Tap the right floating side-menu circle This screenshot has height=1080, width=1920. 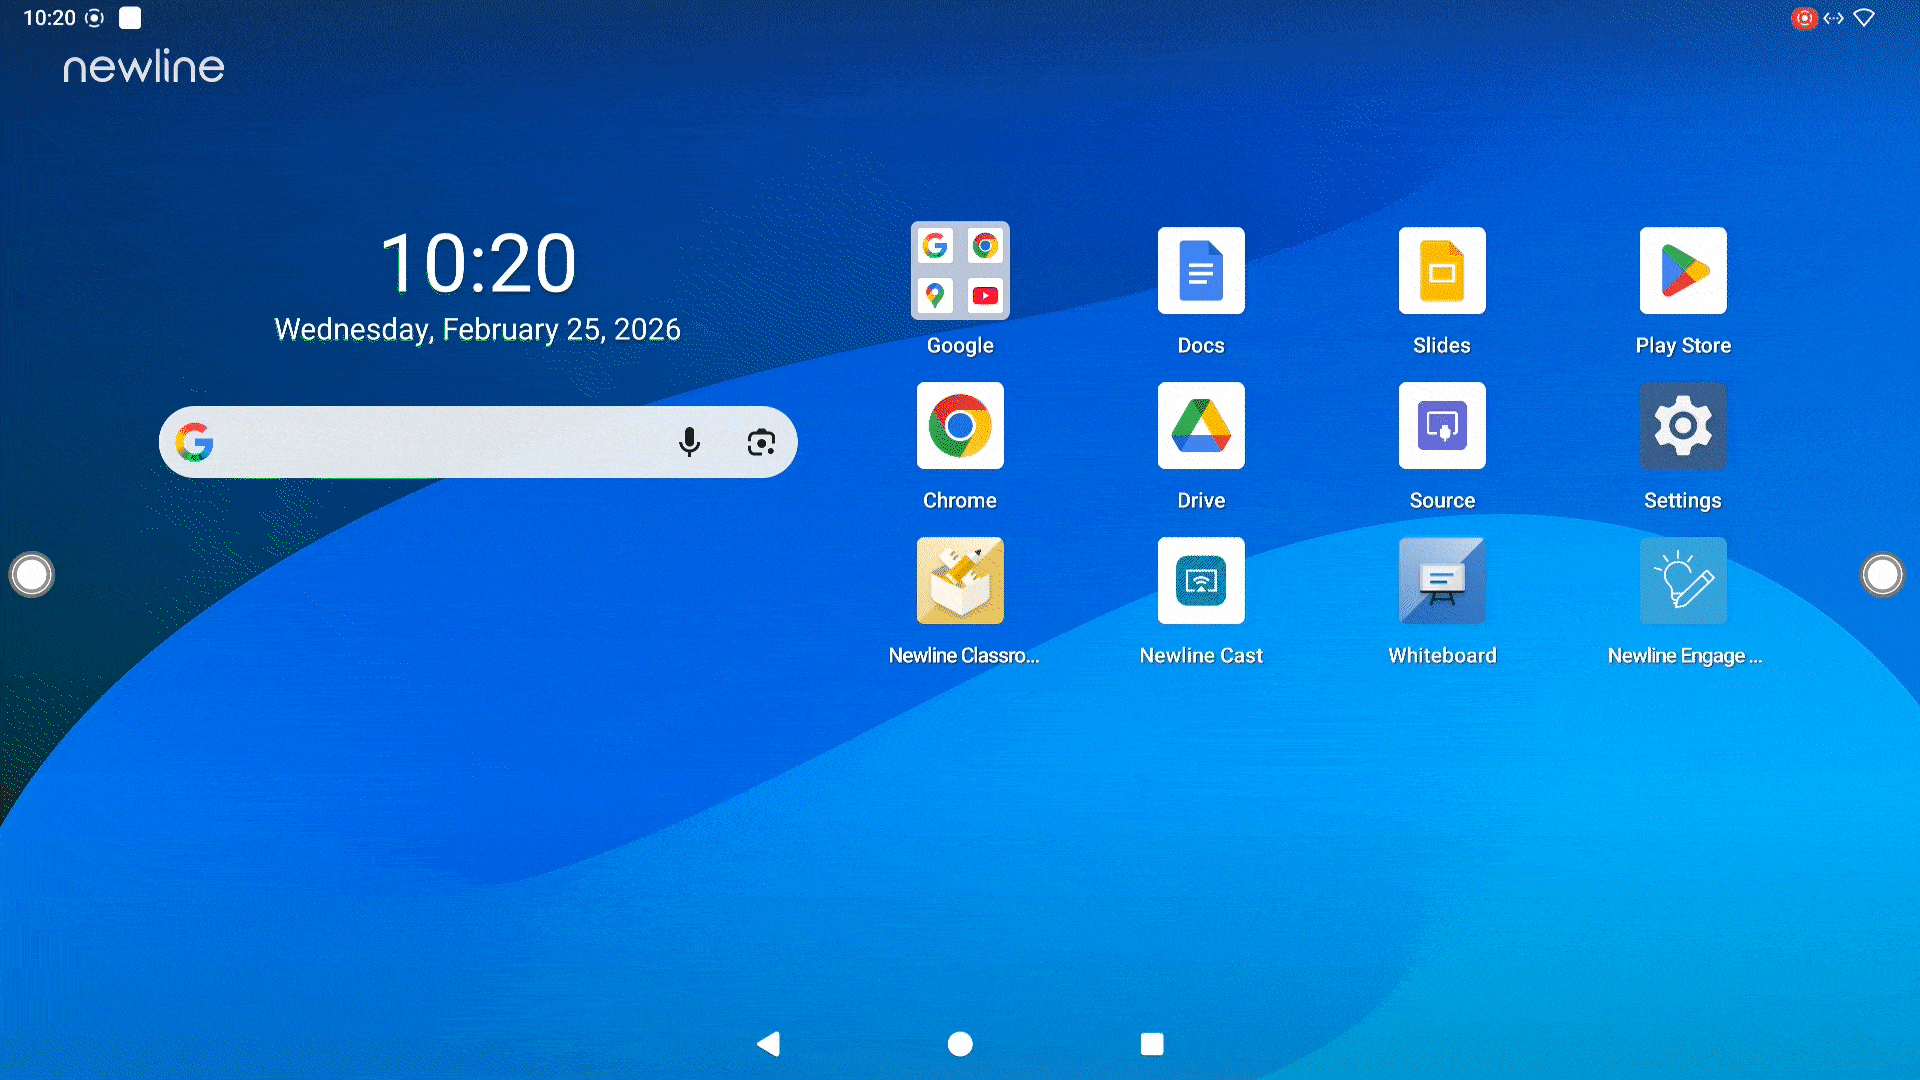(1882, 575)
